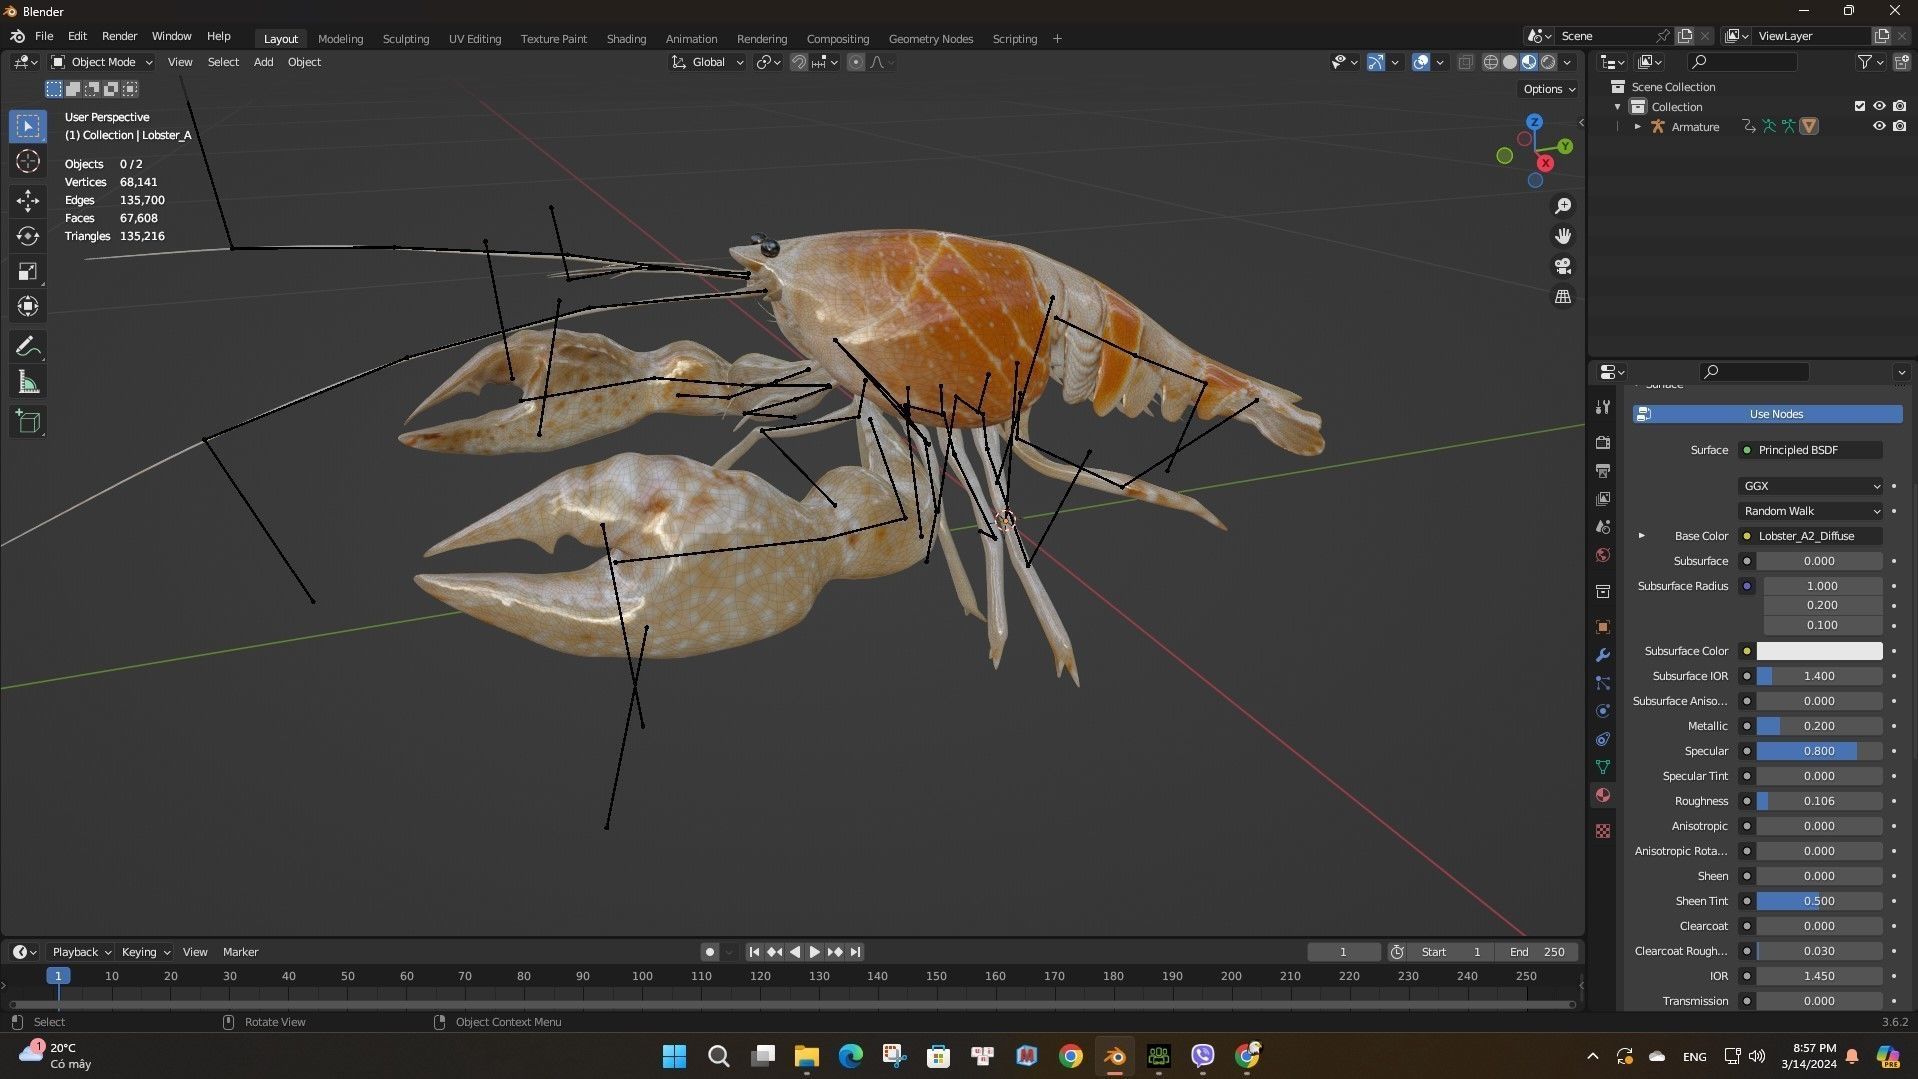The height and width of the screenshot is (1079, 1918).
Task: Open the File menu
Action: click(44, 36)
